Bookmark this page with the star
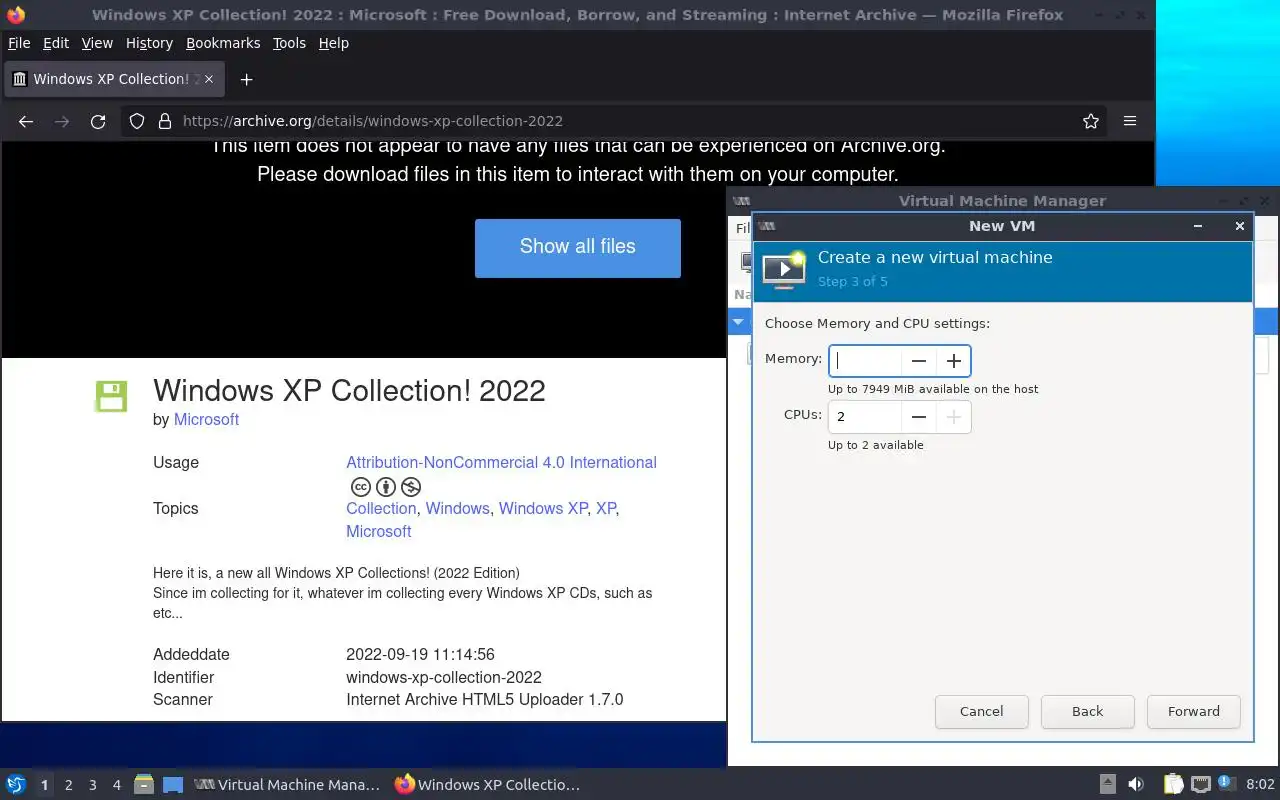Image resolution: width=1280 pixels, height=800 pixels. tap(1091, 121)
